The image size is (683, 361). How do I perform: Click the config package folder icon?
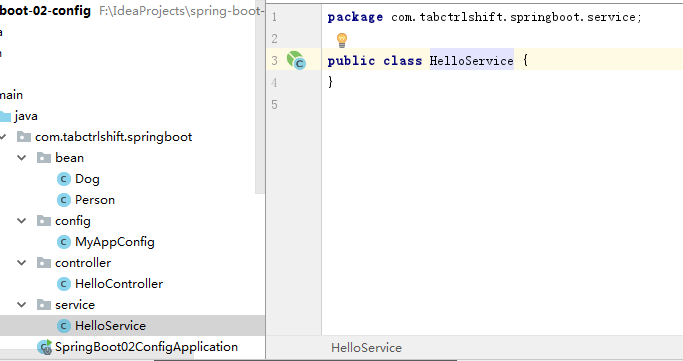(44, 221)
